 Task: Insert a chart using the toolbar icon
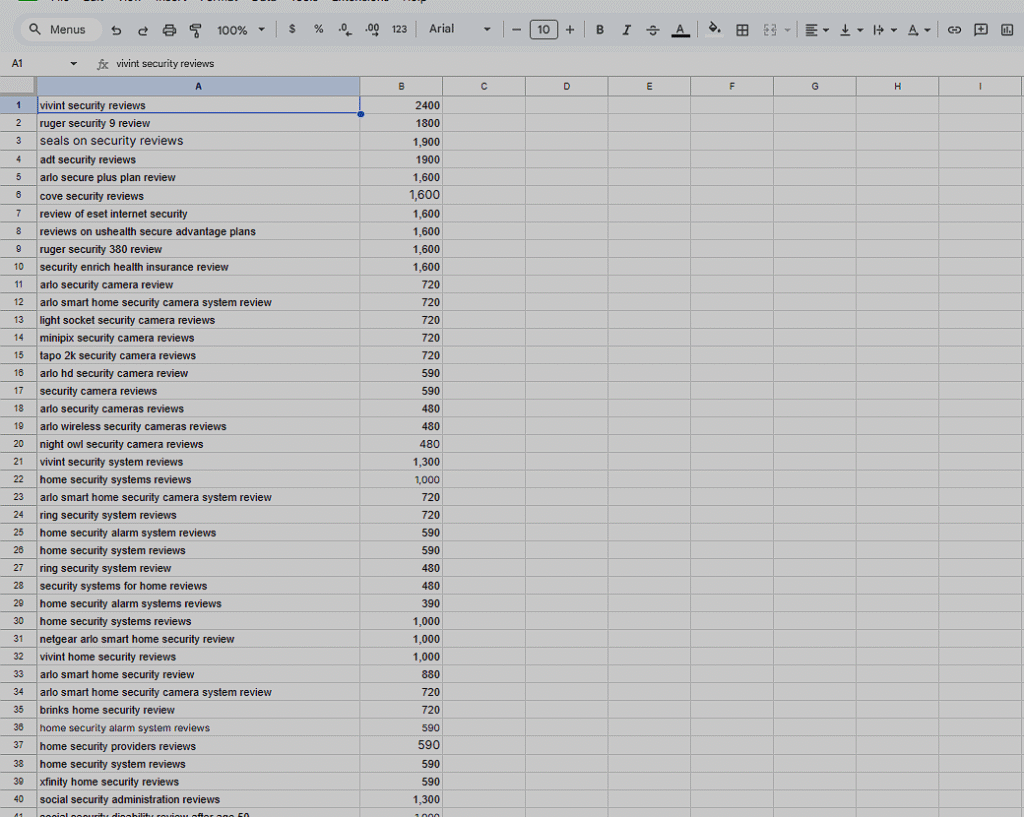(x=1007, y=30)
